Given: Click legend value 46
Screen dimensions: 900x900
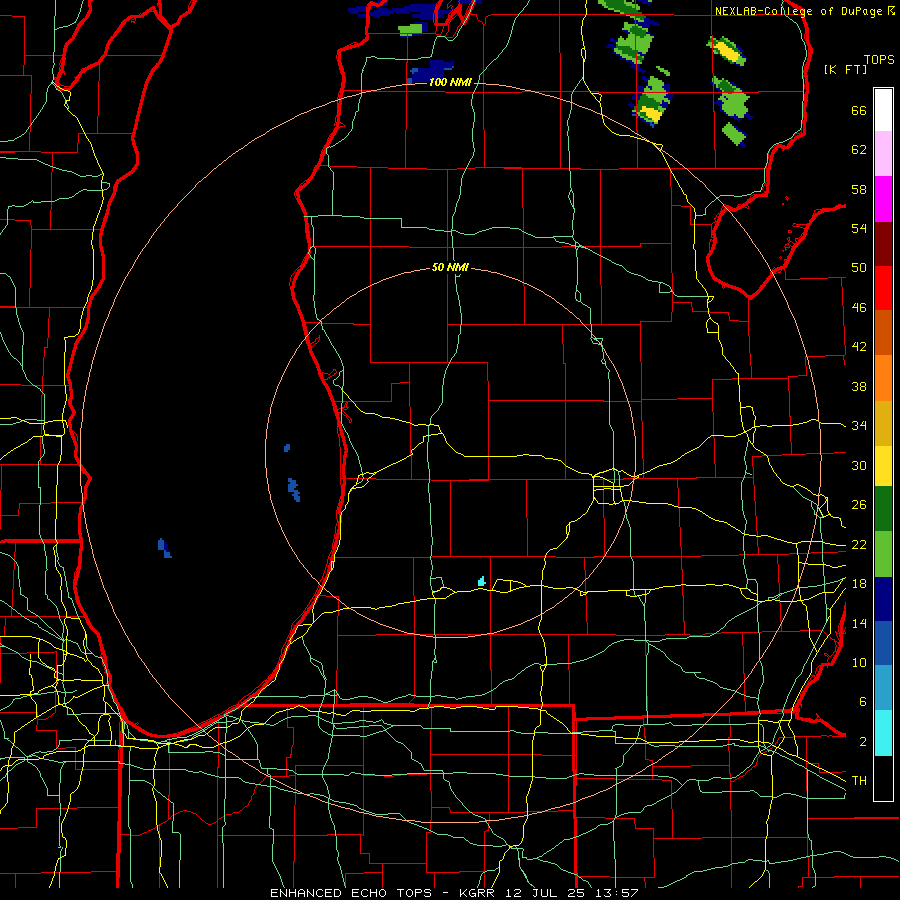Looking at the screenshot, I should [859, 308].
